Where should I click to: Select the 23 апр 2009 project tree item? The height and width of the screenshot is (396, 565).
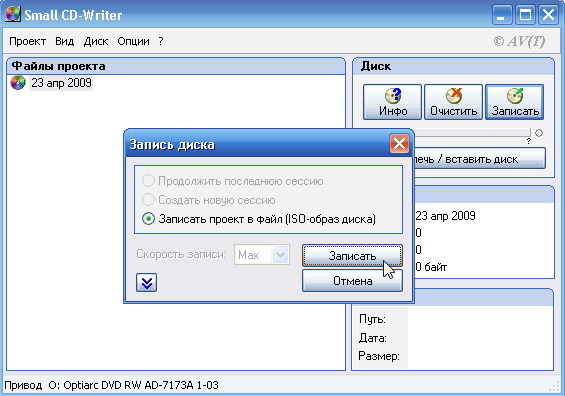[x=61, y=83]
